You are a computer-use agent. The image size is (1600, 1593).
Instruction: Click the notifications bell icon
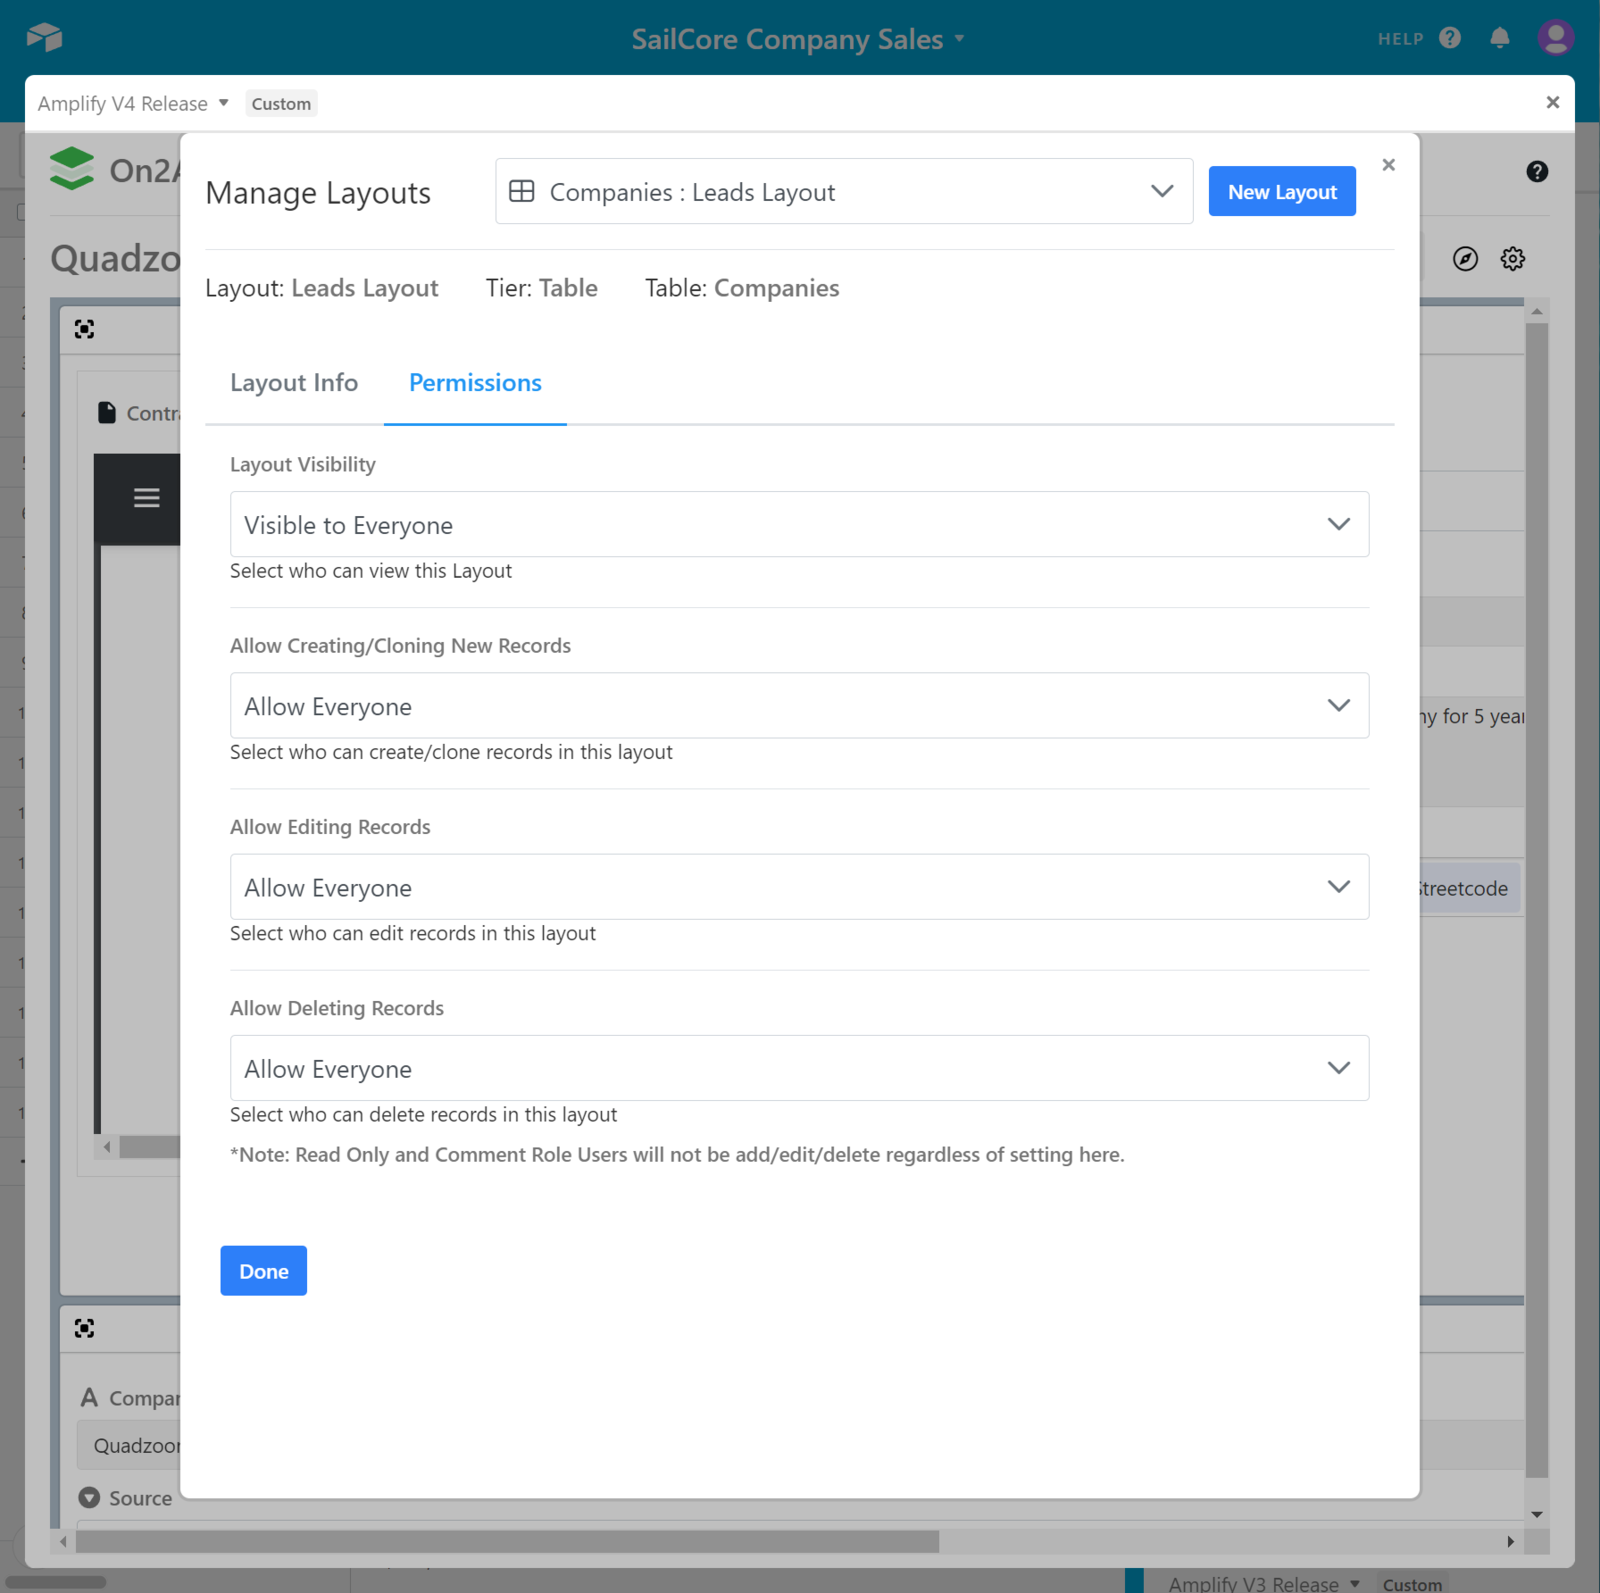pos(1499,38)
